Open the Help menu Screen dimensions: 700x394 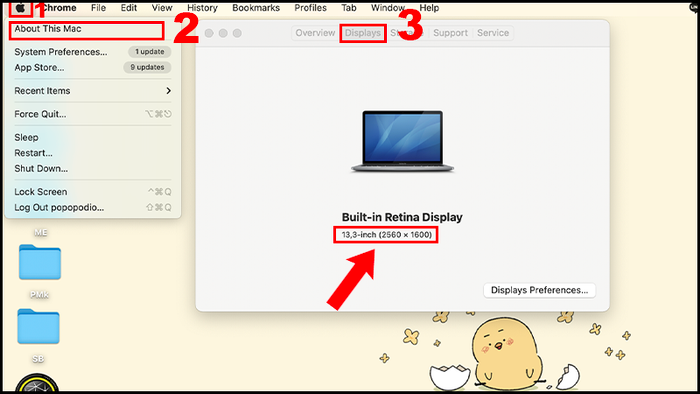pos(429,8)
